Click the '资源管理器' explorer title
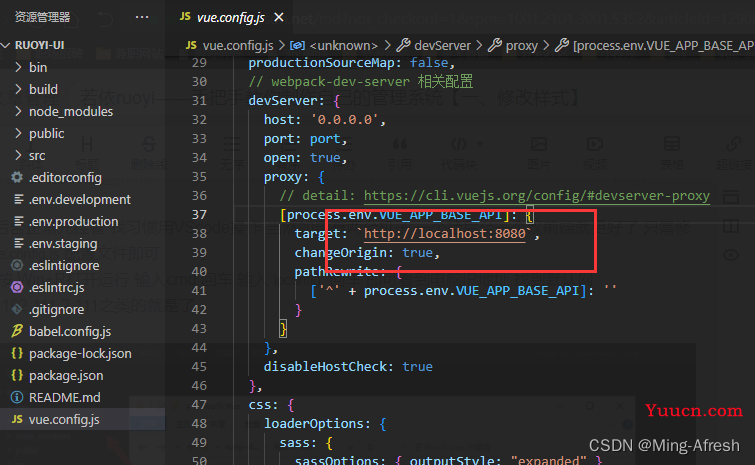 coord(42,17)
